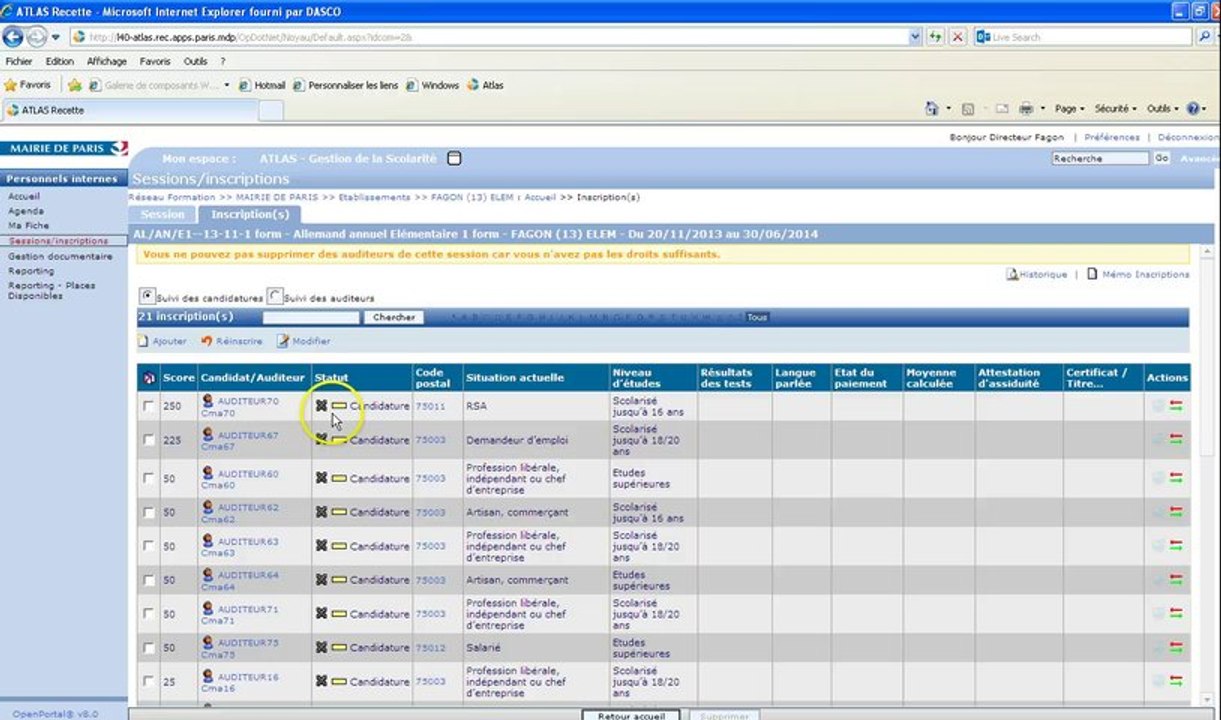The height and width of the screenshot is (720, 1221).
Task: Select Suivi des auditeurs radio button
Action: pyautogui.click(x=275, y=296)
